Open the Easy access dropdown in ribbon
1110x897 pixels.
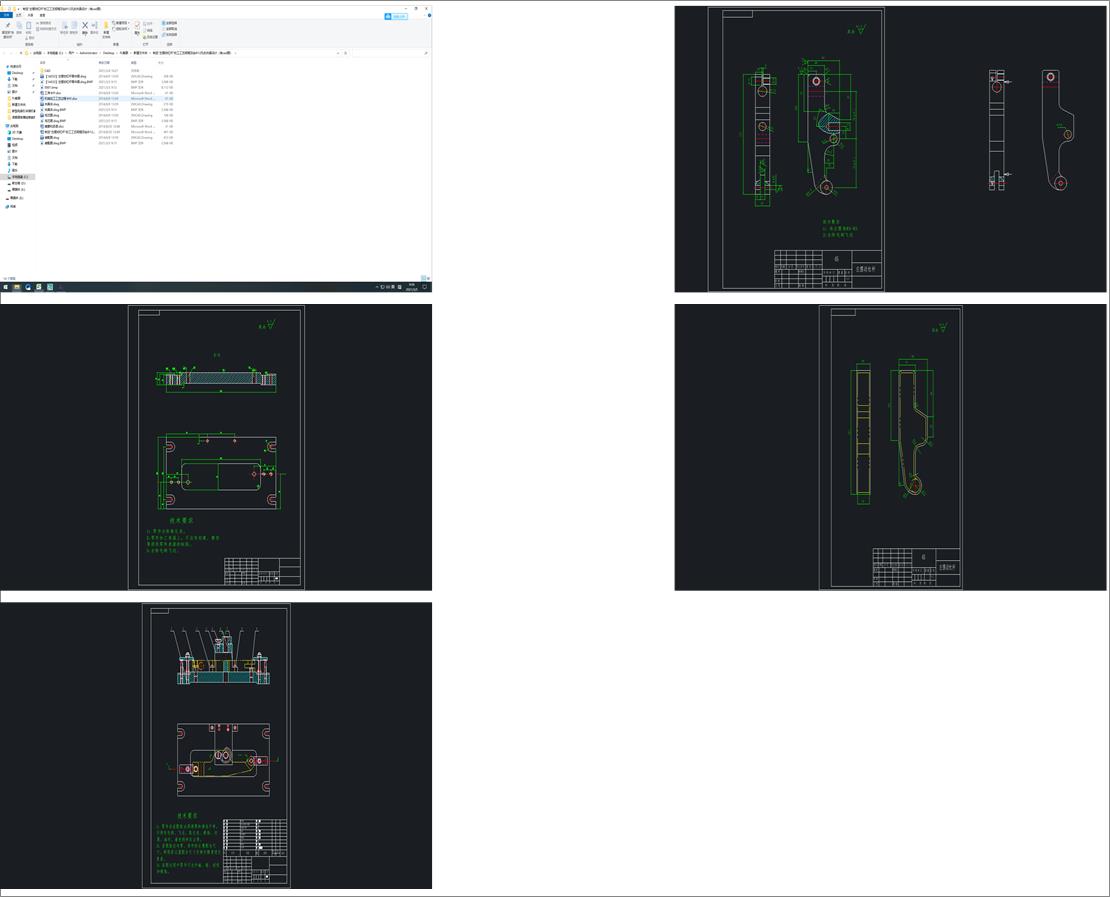coord(120,28)
